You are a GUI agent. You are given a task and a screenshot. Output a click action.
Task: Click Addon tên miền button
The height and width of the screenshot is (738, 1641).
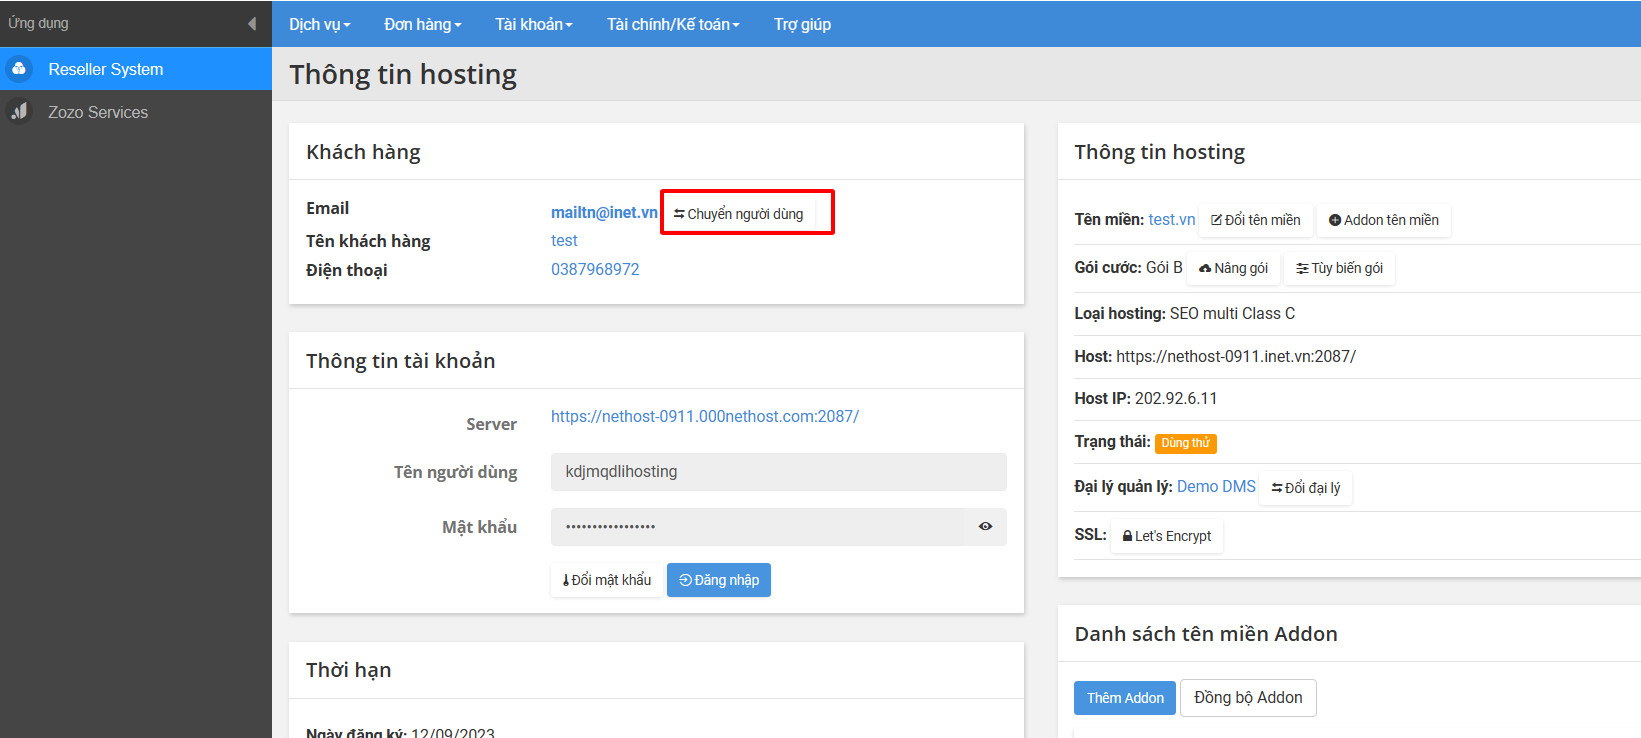click(x=1384, y=220)
